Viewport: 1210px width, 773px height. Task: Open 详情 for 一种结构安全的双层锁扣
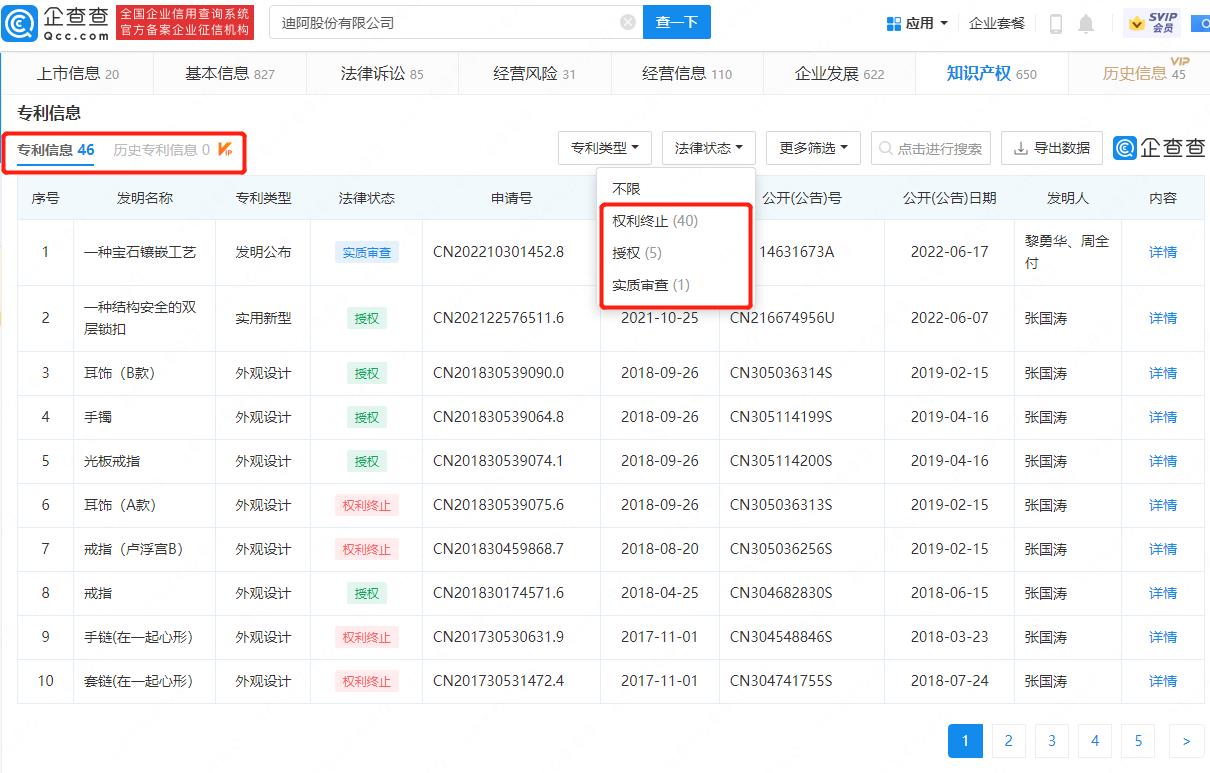(1163, 318)
